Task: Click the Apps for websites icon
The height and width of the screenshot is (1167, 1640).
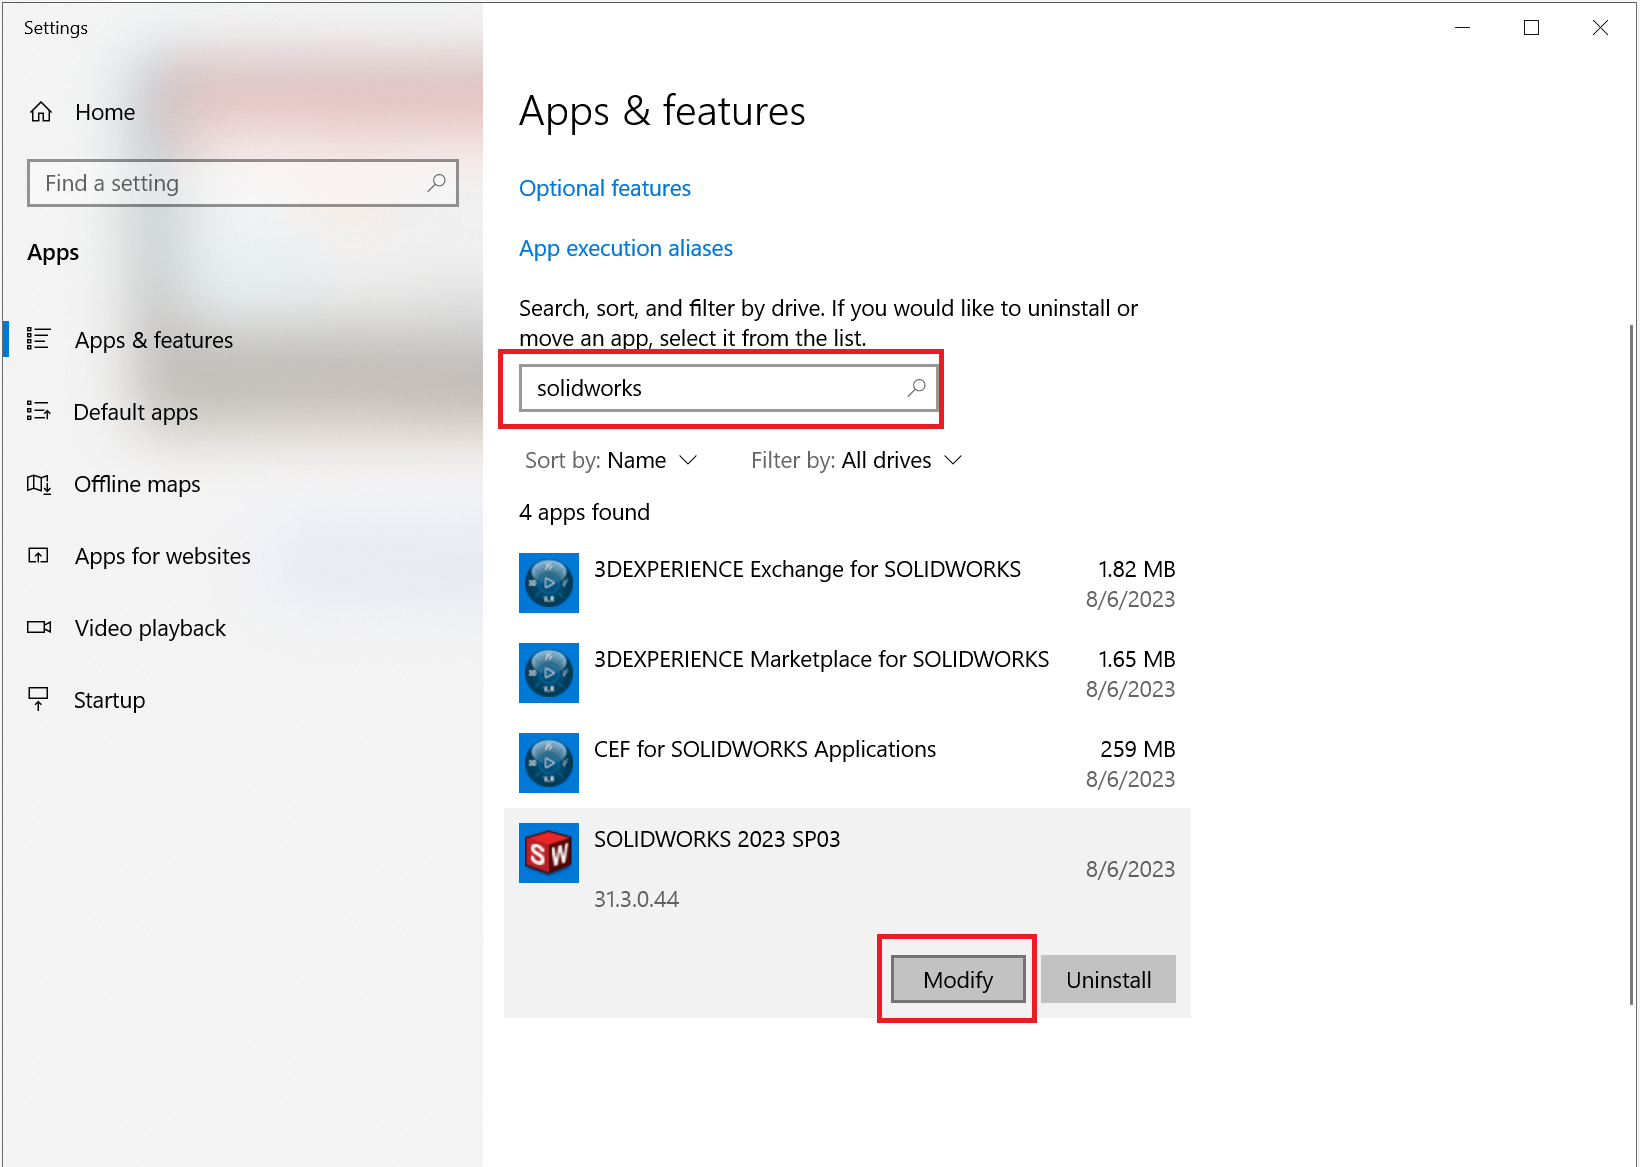Action: [x=38, y=556]
